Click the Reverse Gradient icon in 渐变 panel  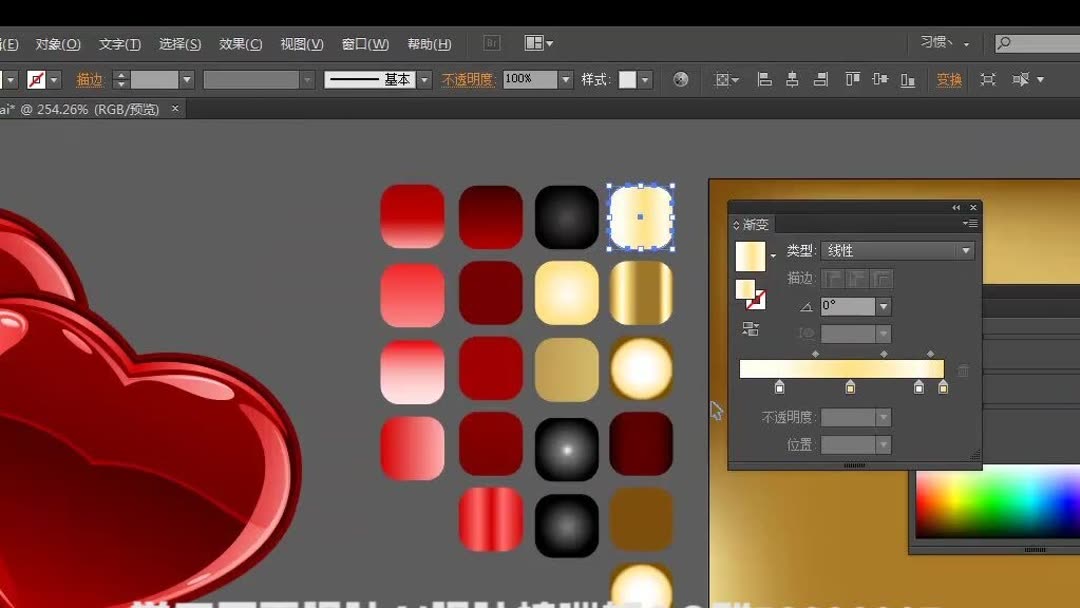click(751, 329)
